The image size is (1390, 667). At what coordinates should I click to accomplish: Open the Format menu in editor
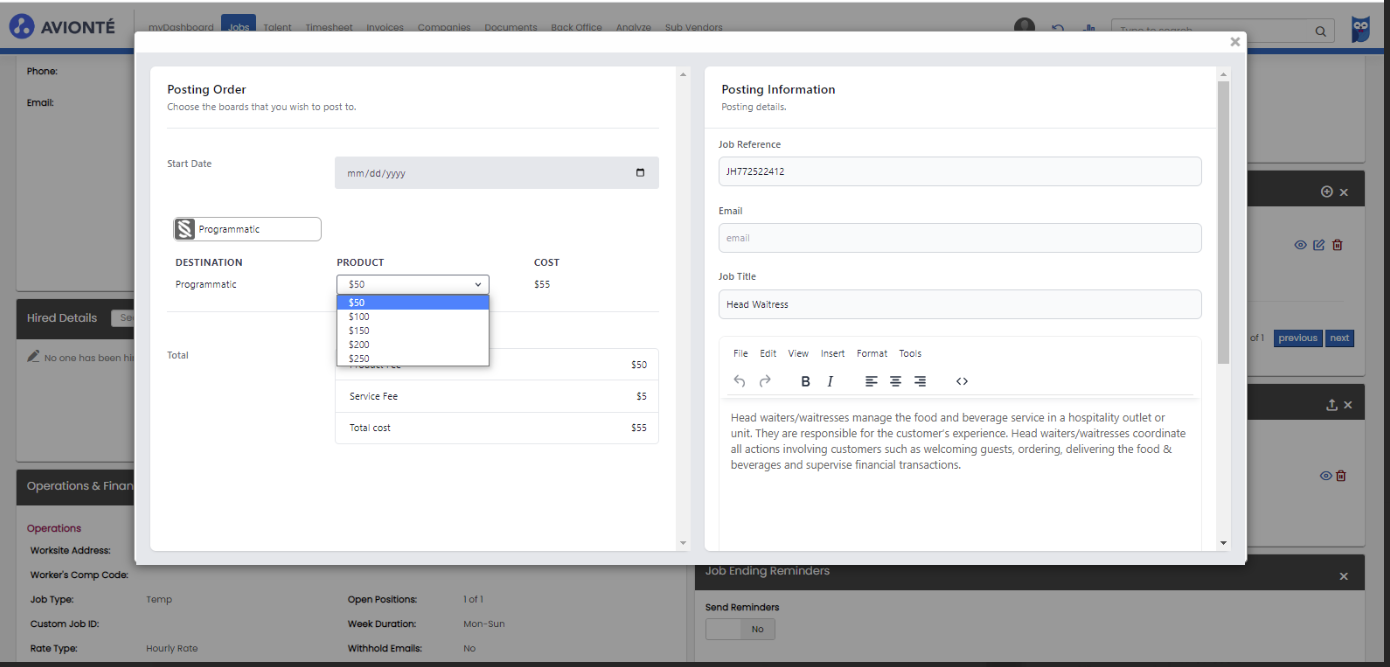[871, 353]
